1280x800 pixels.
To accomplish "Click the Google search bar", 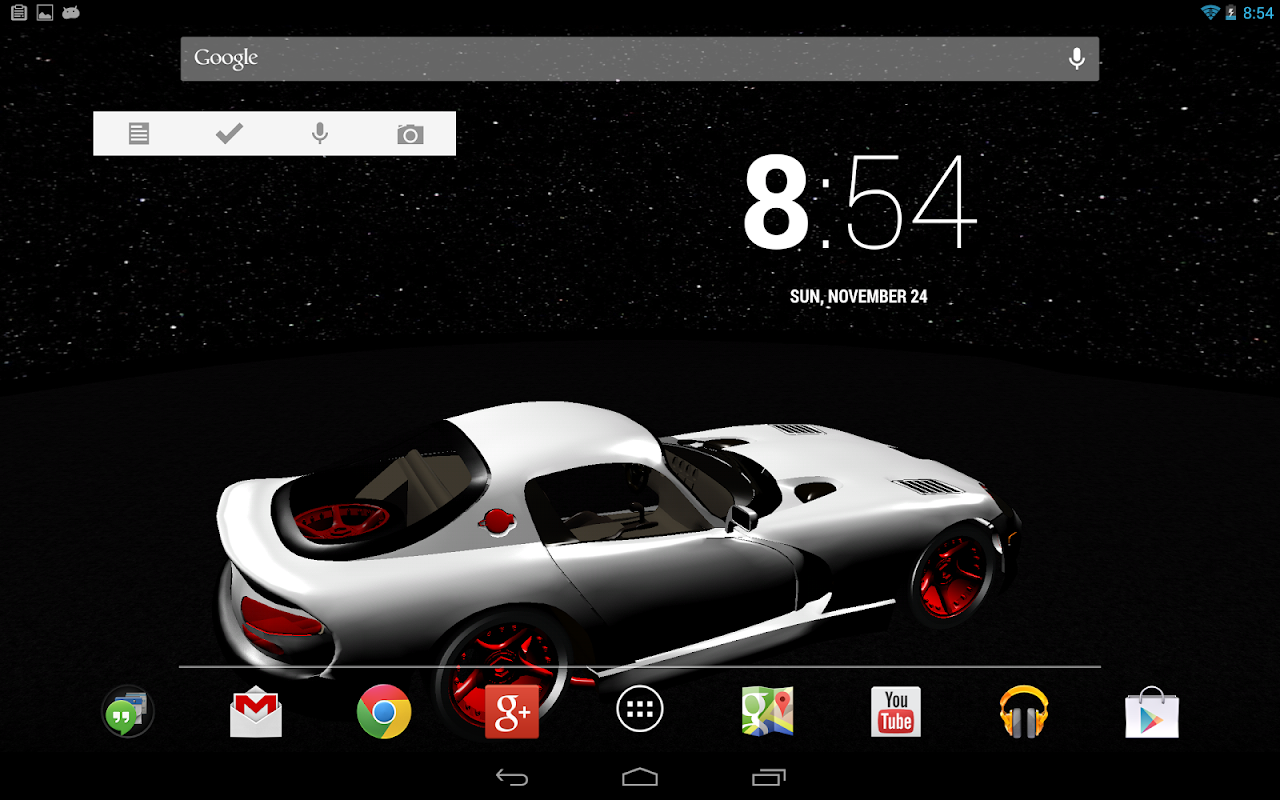I will coord(640,59).
